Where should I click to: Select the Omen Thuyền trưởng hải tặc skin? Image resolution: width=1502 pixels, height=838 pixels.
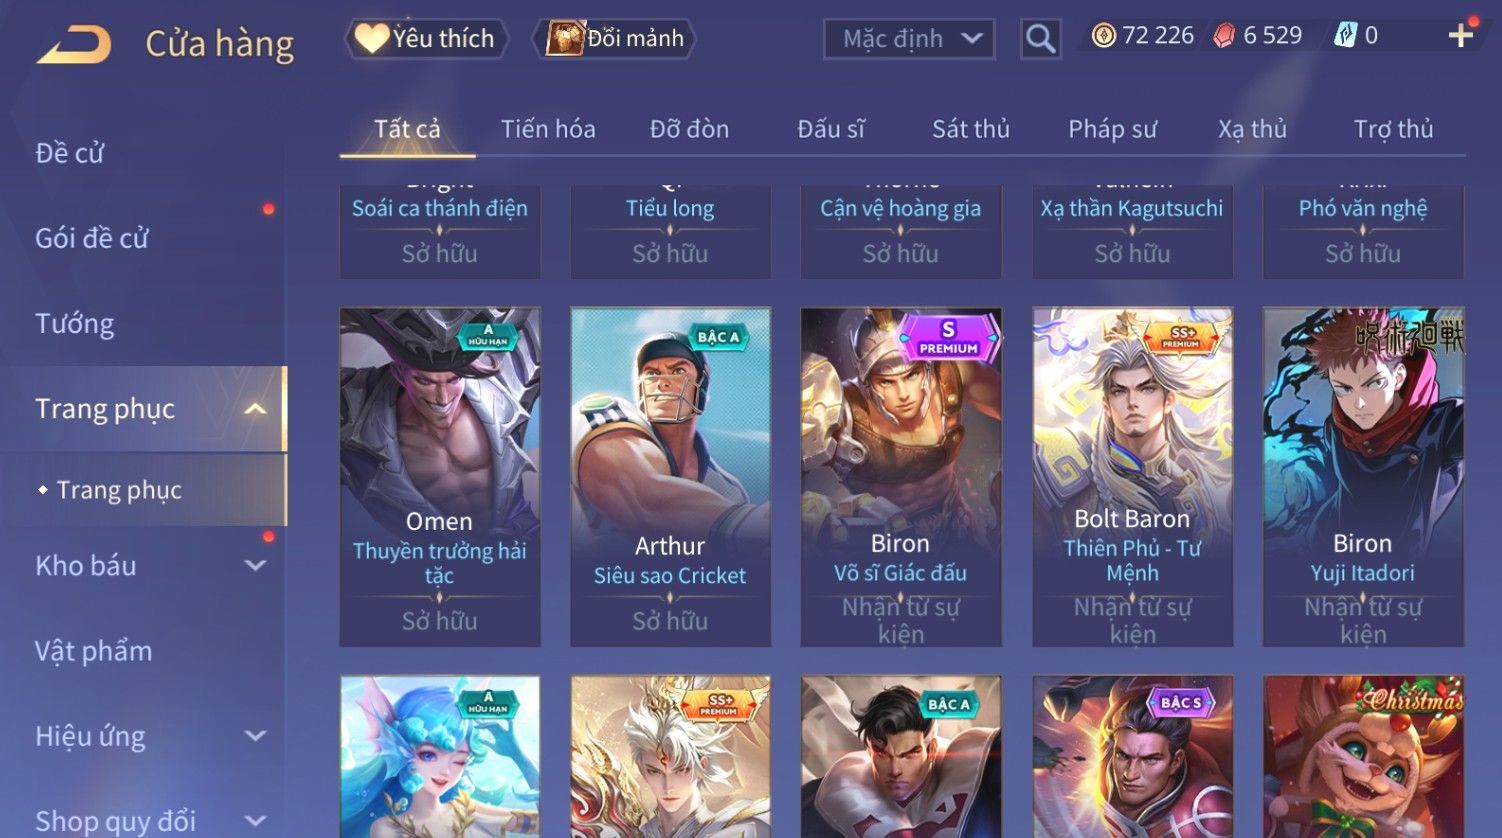pyautogui.click(x=440, y=477)
